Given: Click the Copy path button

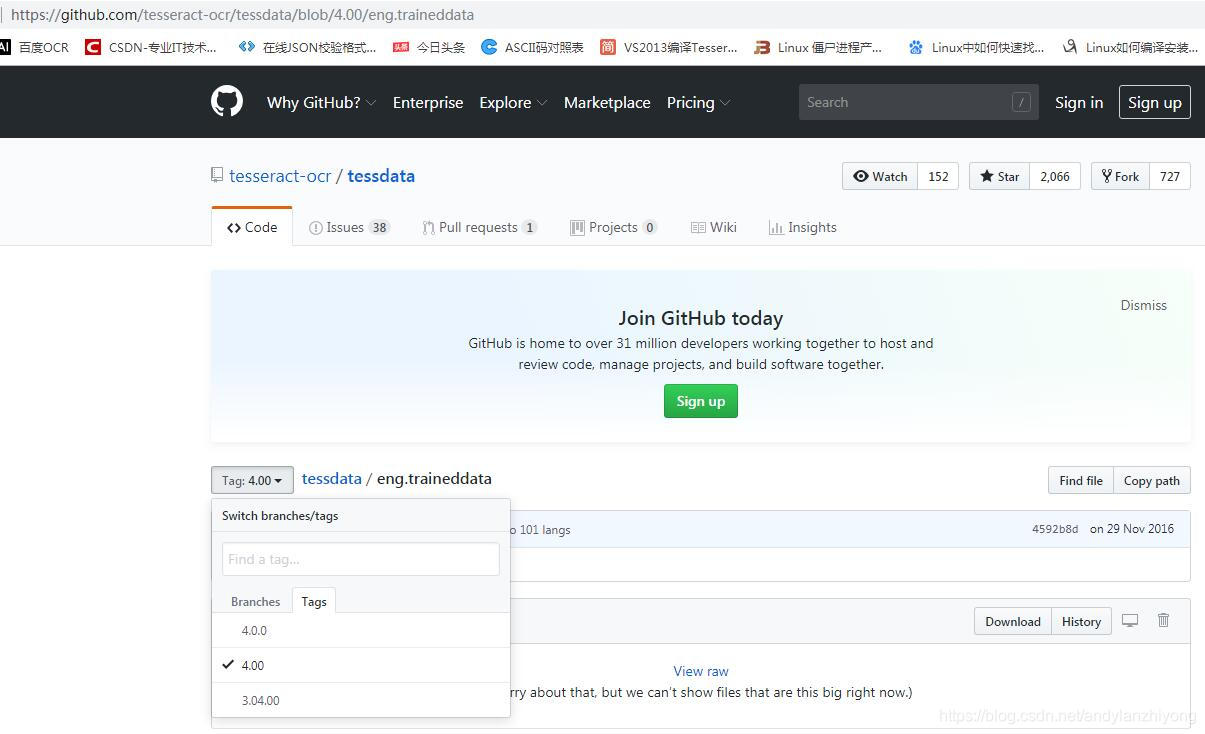Looking at the screenshot, I should coord(1152,480).
